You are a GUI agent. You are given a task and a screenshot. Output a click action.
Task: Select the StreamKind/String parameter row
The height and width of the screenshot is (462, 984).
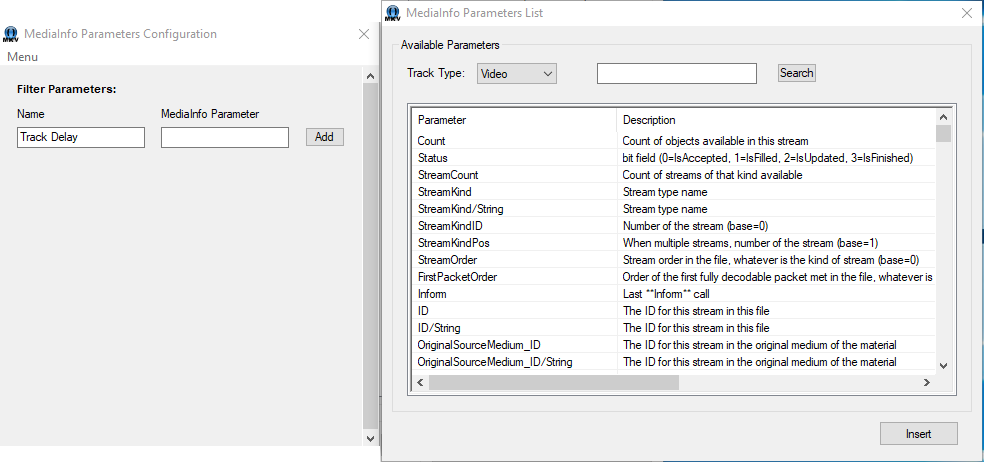coord(673,209)
